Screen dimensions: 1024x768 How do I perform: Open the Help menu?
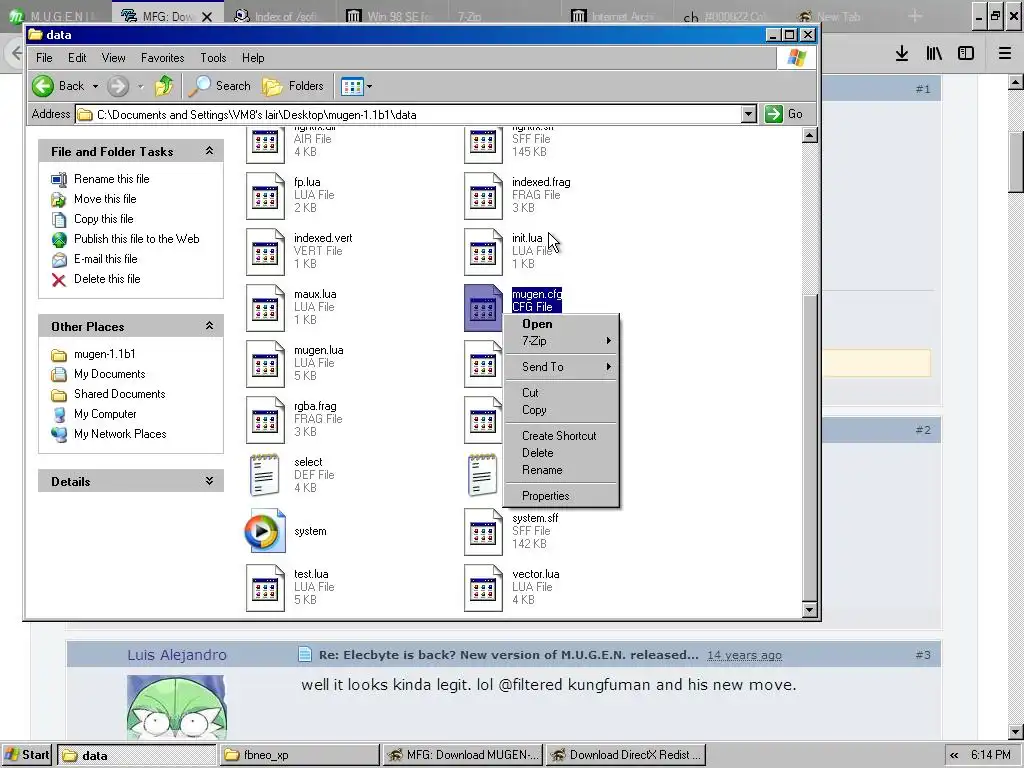tap(253, 57)
